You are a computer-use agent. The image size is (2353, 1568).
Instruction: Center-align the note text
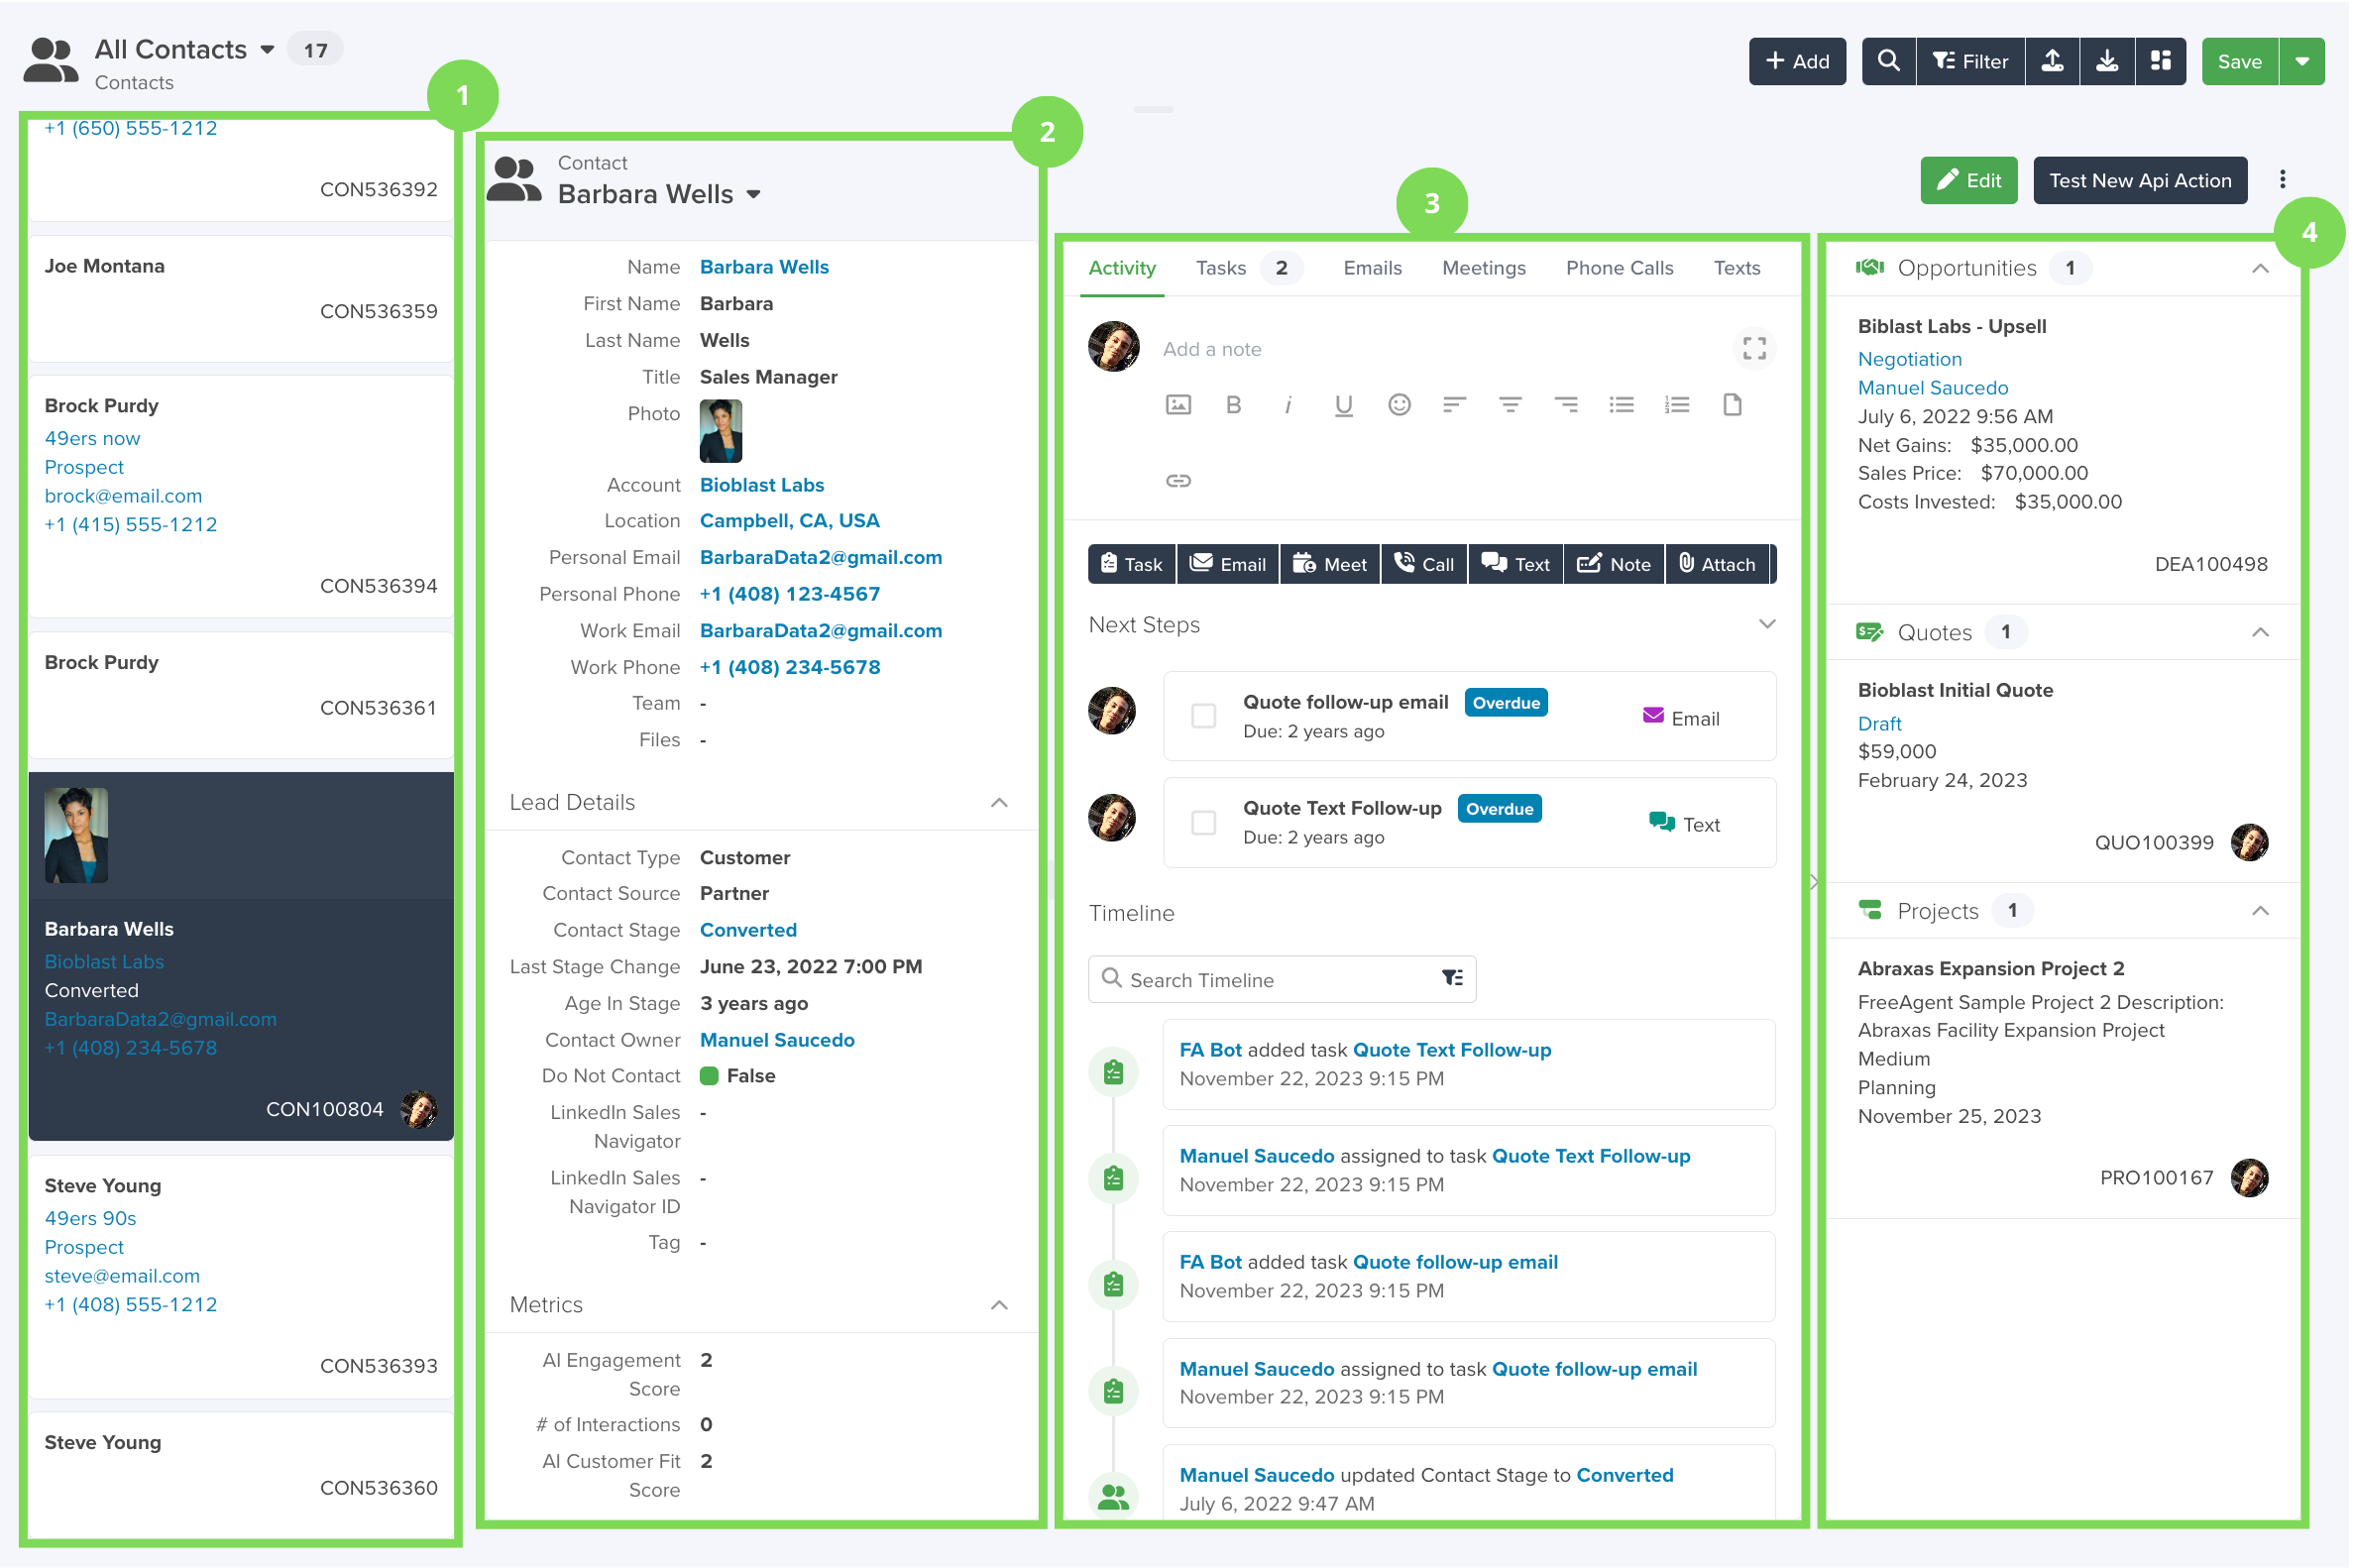[x=1510, y=405]
